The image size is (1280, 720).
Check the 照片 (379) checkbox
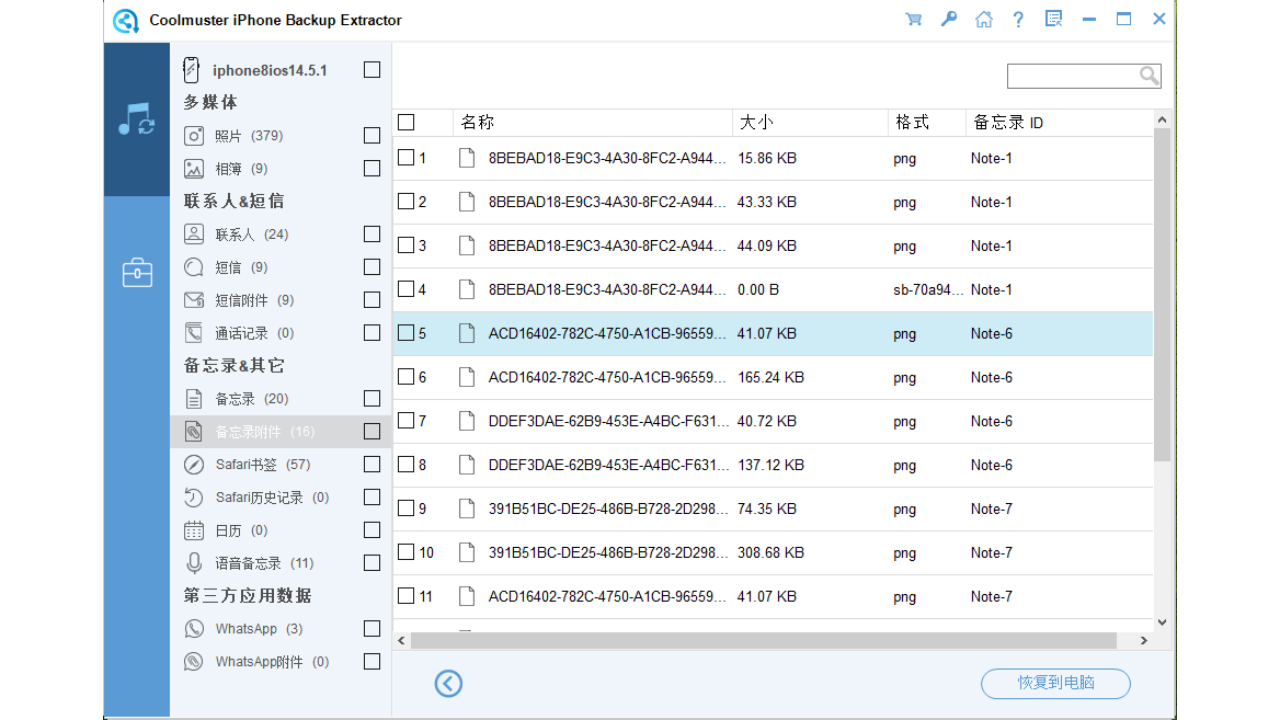(371, 134)
